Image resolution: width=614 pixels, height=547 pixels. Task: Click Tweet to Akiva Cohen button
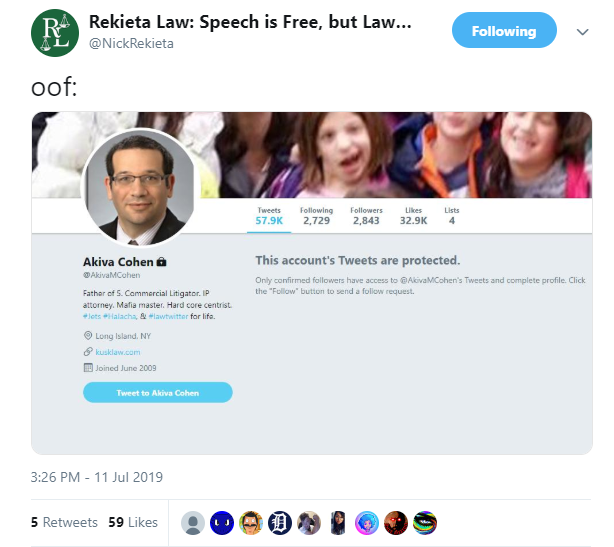158,392
